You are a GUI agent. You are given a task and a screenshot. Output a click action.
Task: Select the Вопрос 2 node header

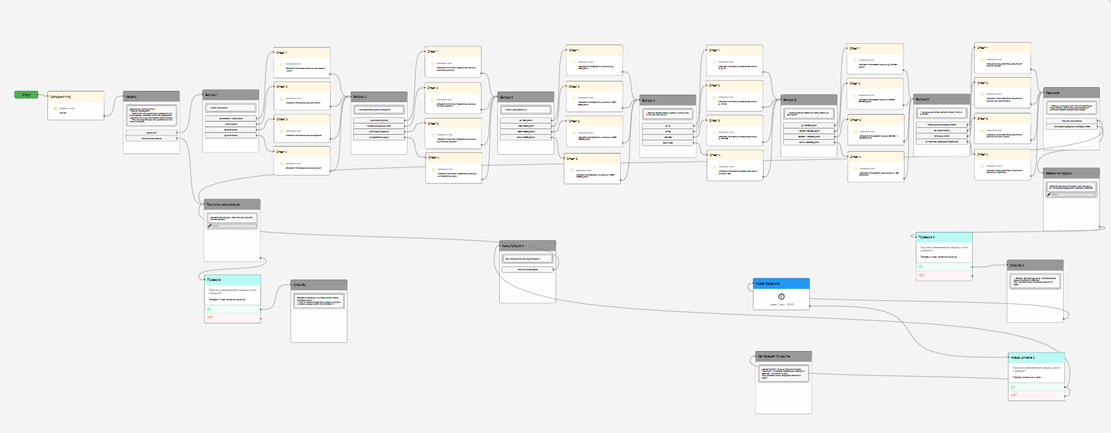coord(379,96)
